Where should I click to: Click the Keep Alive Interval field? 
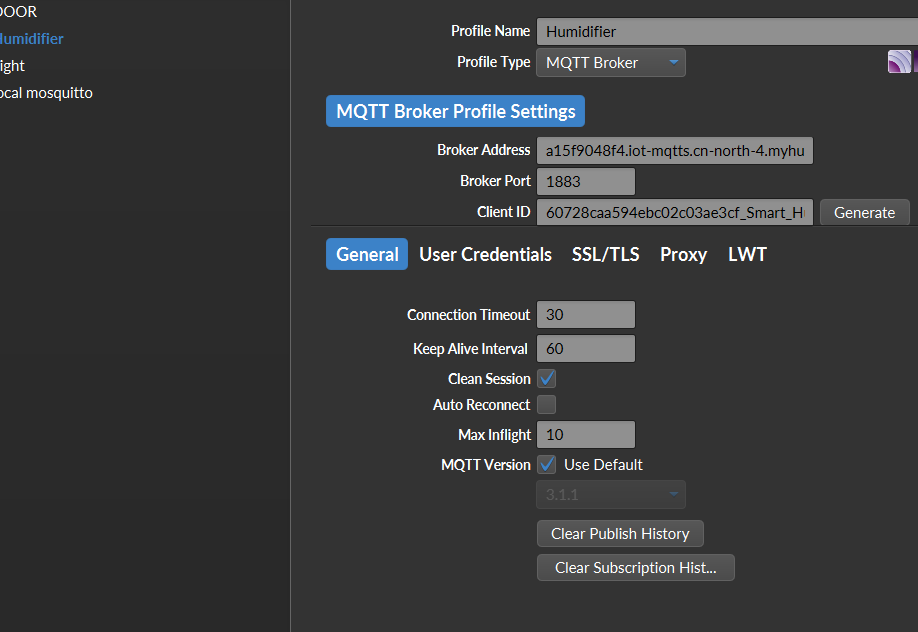(586, 349)
